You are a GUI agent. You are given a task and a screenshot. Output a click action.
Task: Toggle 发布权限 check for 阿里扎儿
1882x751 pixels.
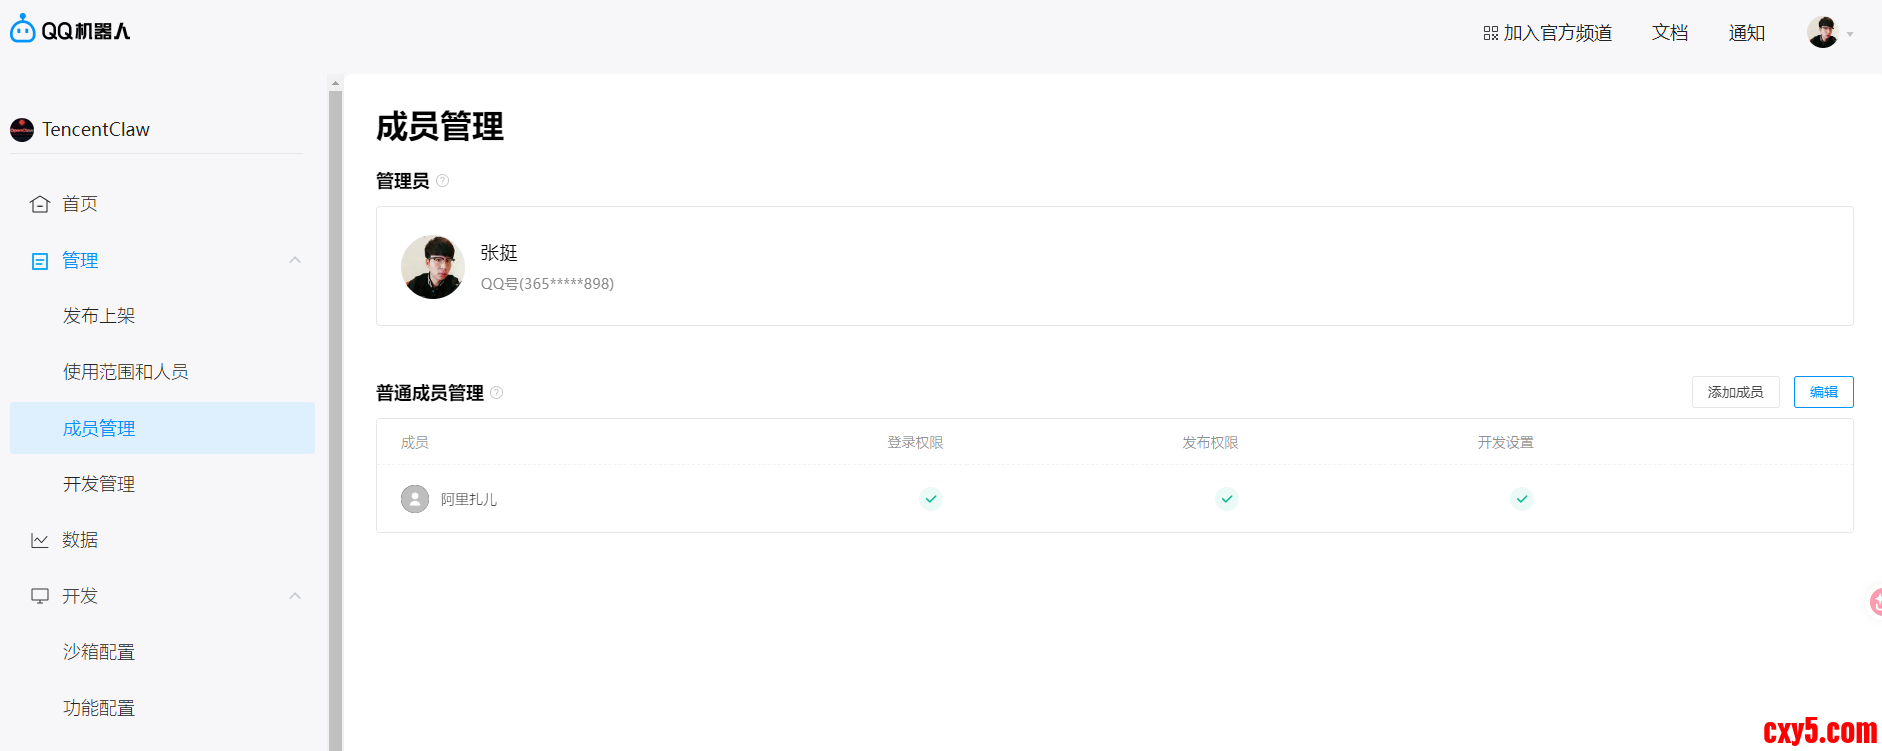[x=1227, y=499]
